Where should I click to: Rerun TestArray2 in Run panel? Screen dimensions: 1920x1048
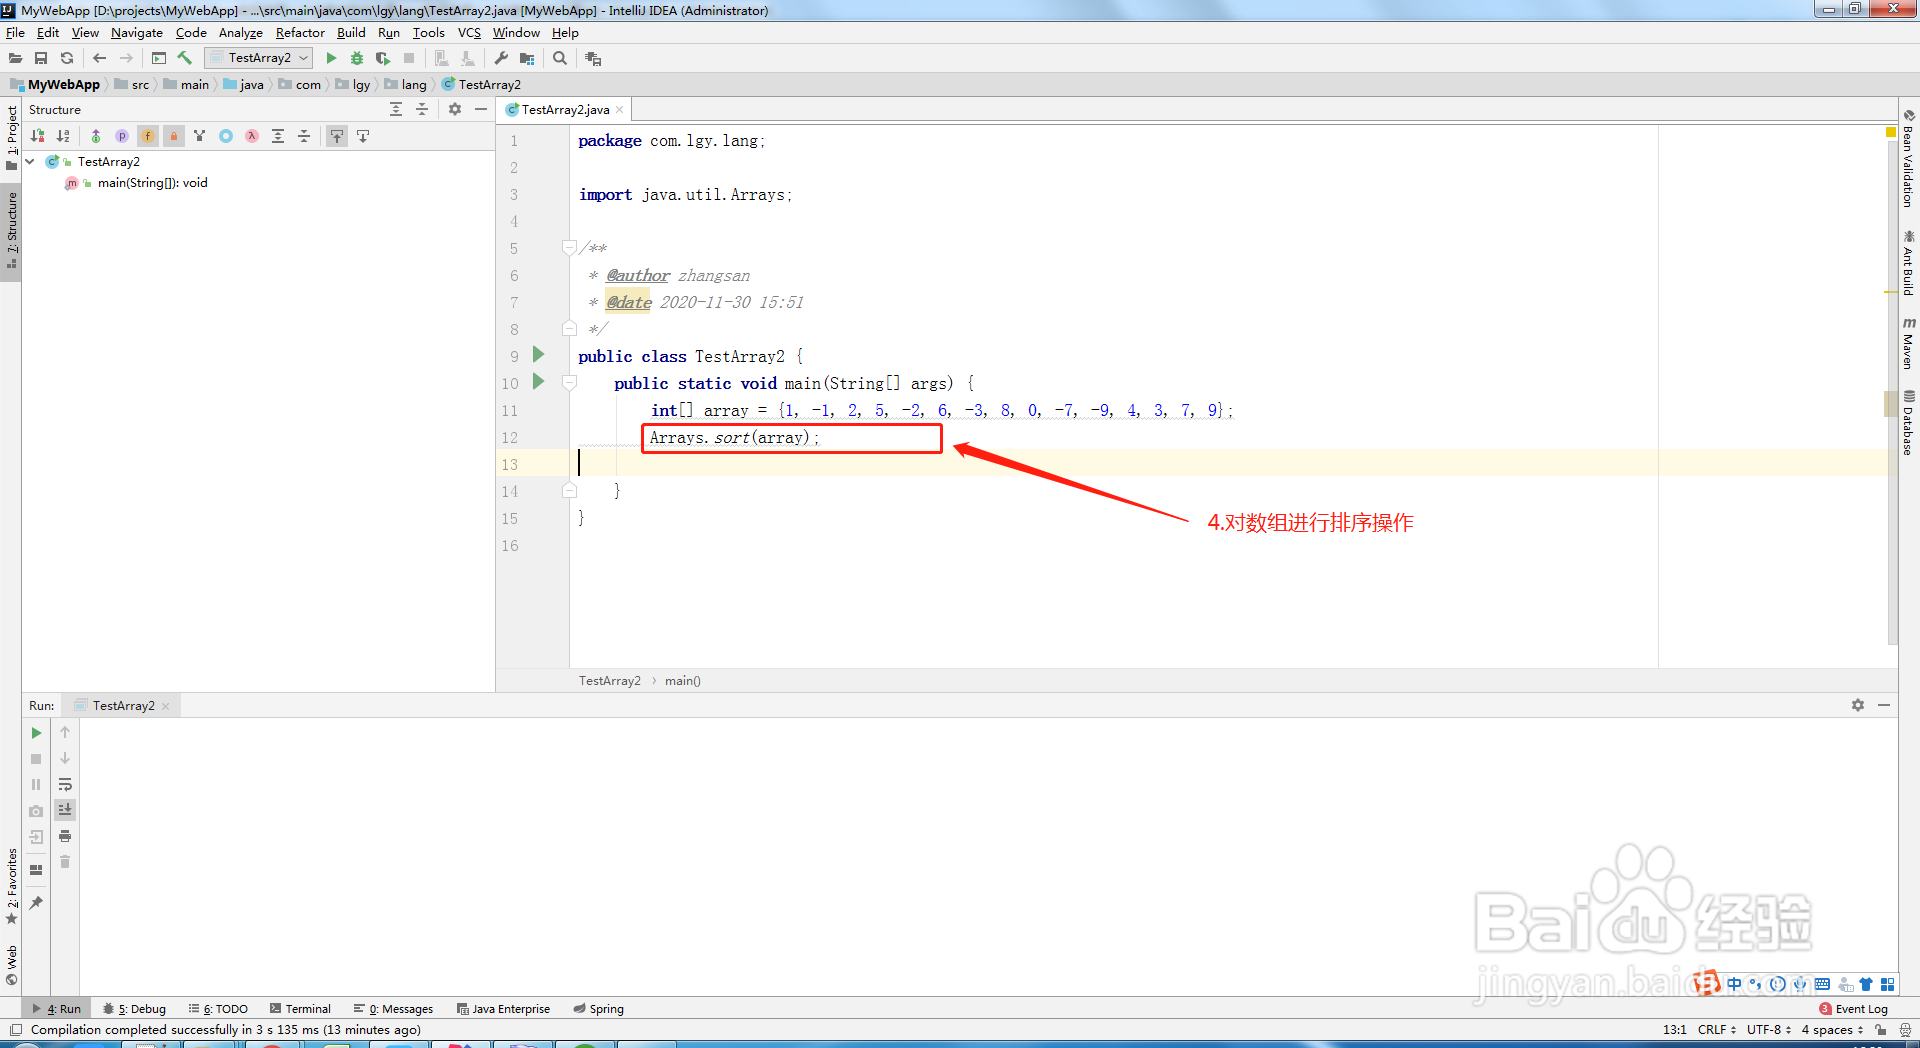tap(36, 733)
